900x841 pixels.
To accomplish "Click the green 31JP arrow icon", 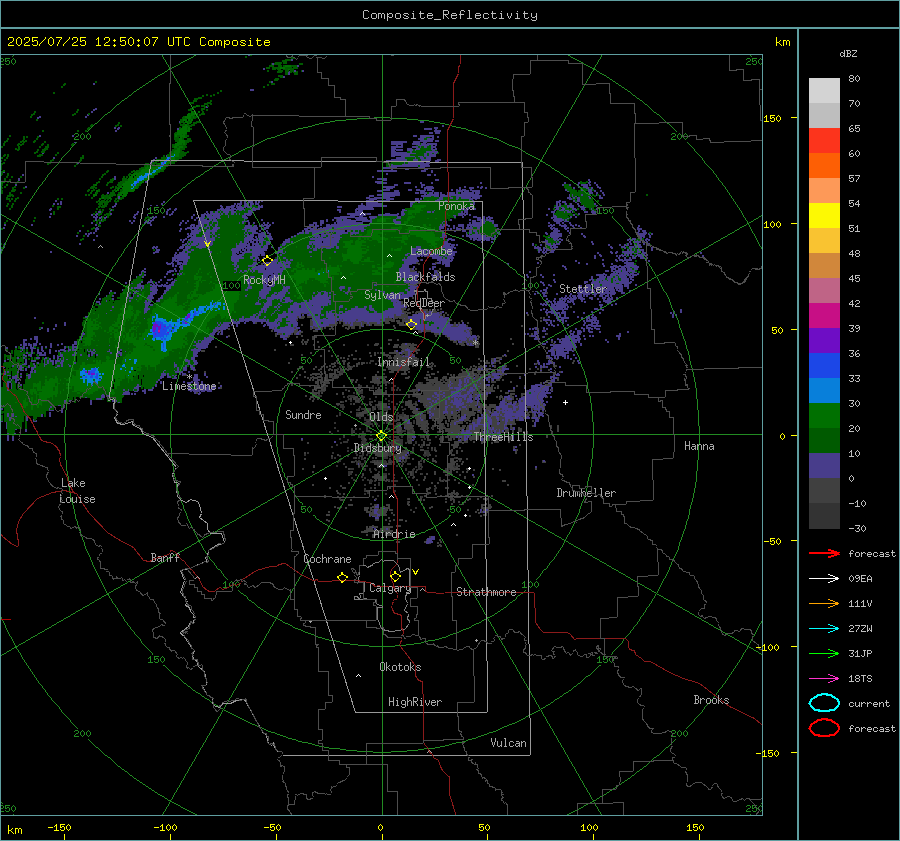I will [x=824, y=653].
